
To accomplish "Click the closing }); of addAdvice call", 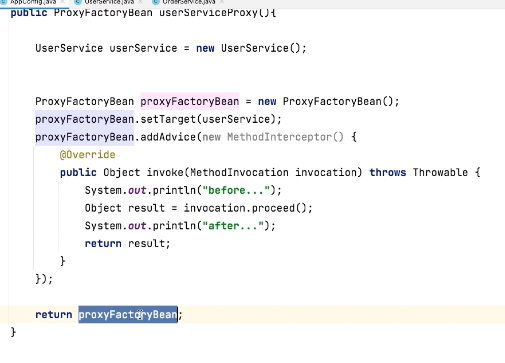I will tap(44, 279).
